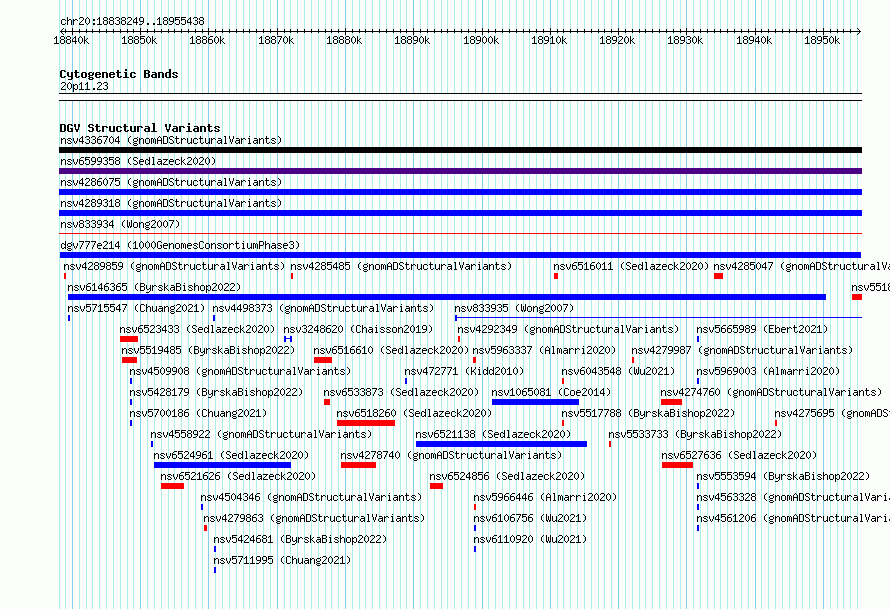Select the red marker under nsv4285047
This screenshot has width=890, height=609.
(x=718, y=276)
